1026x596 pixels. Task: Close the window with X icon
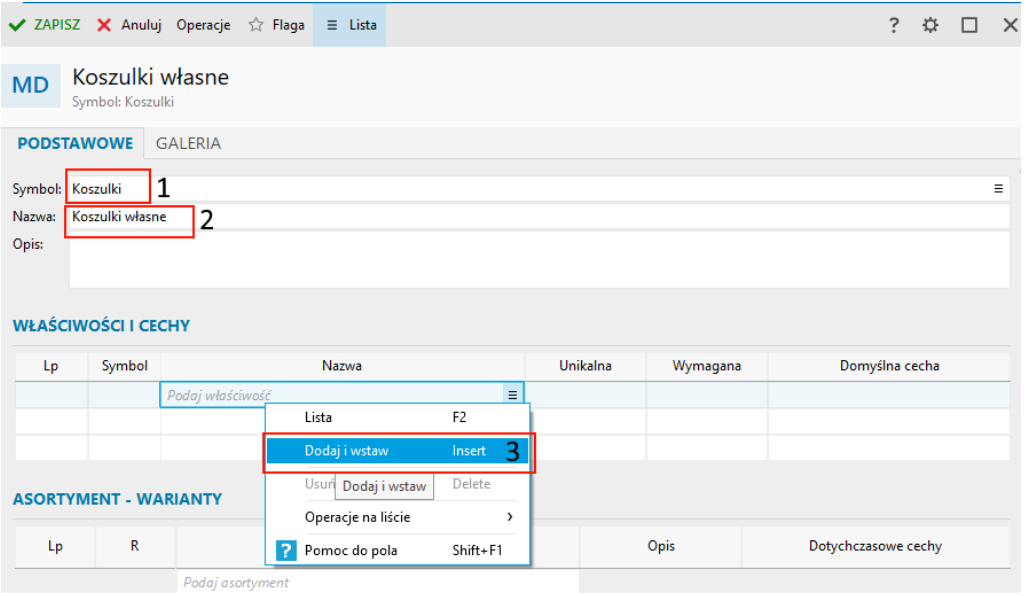coord(1010,25)
